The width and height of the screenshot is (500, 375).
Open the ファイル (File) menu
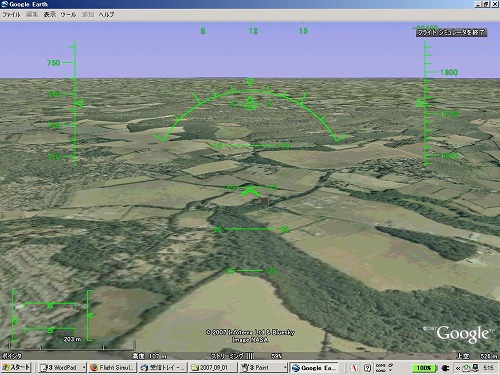[11, 15]
